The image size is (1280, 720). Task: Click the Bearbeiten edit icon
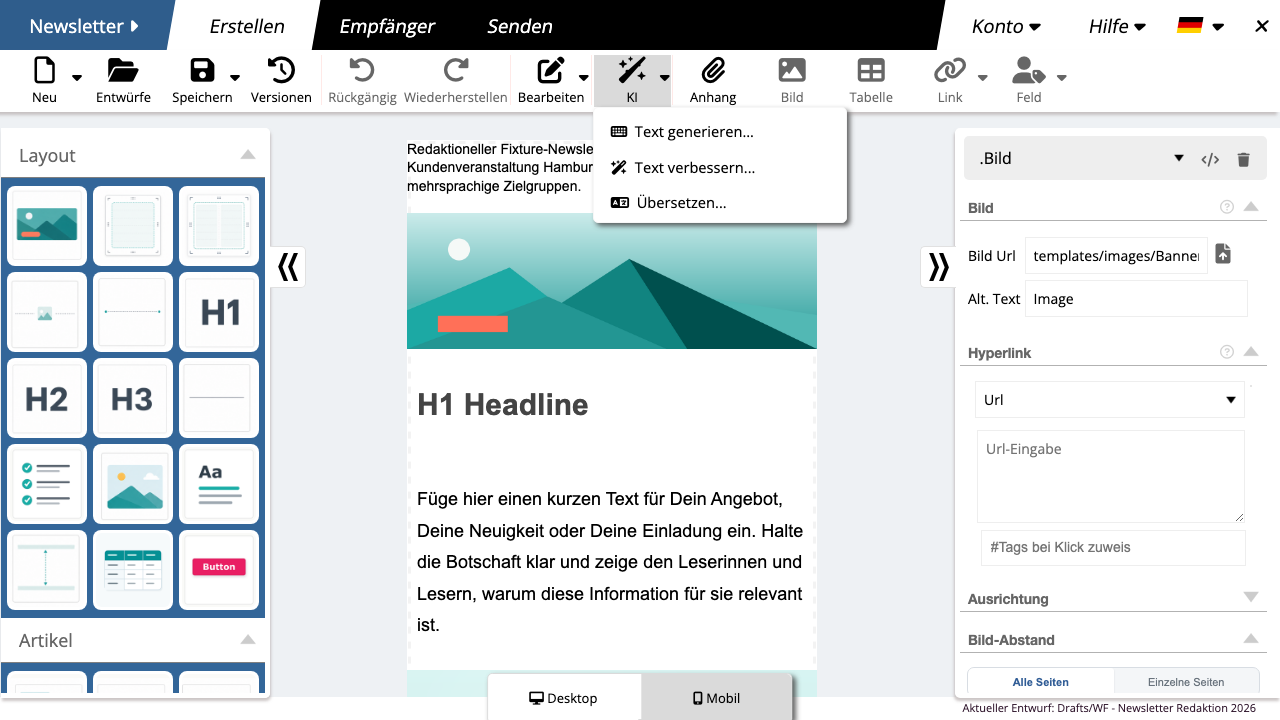pyautogui.click(x=551, y=70)
